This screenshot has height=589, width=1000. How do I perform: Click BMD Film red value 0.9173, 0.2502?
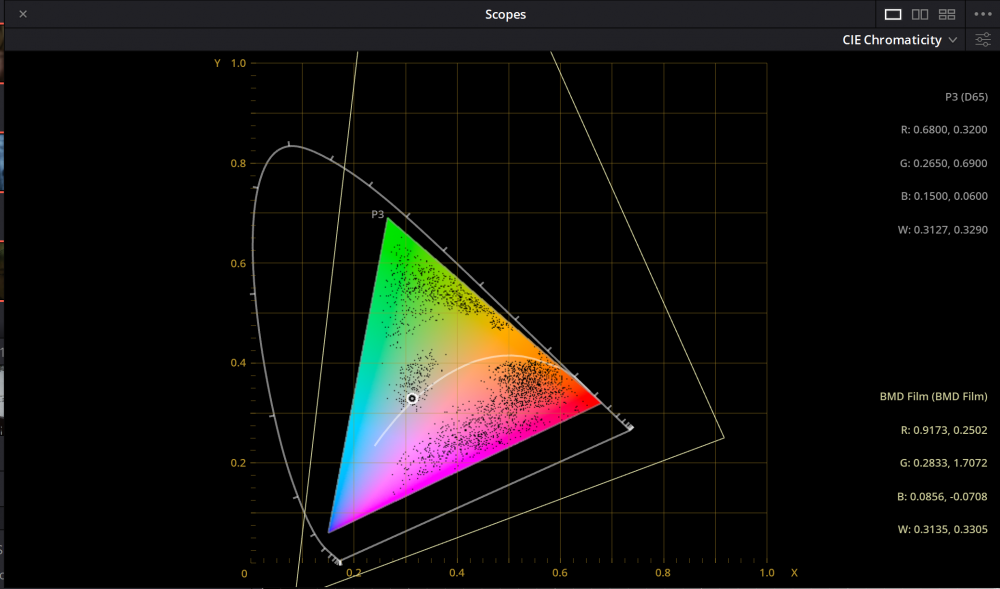(x=944, y=430)
